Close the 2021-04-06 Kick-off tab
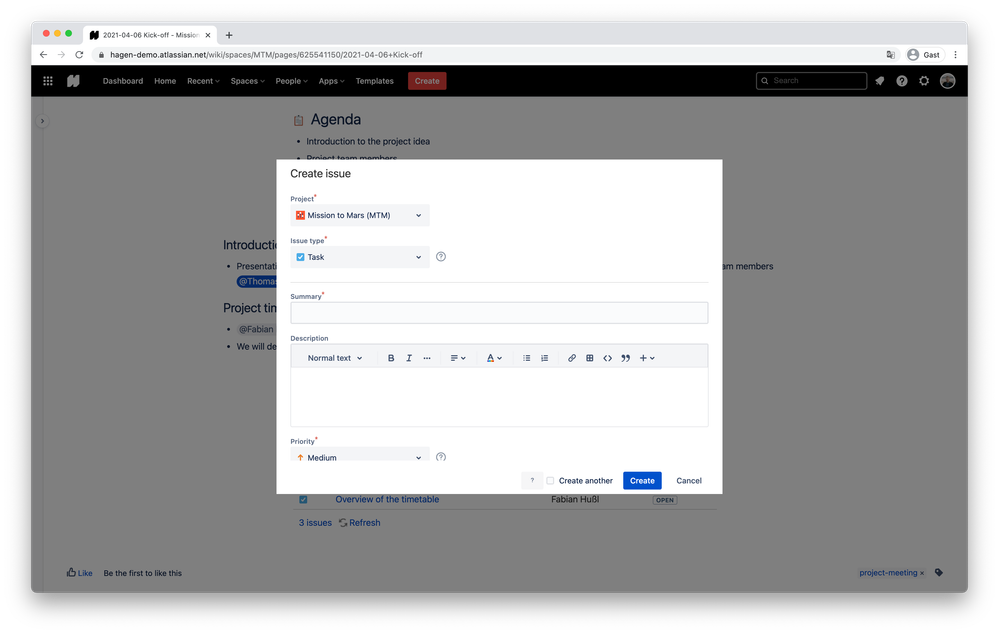The width and height of the screenshot is (999, 634). coord(208,35)
